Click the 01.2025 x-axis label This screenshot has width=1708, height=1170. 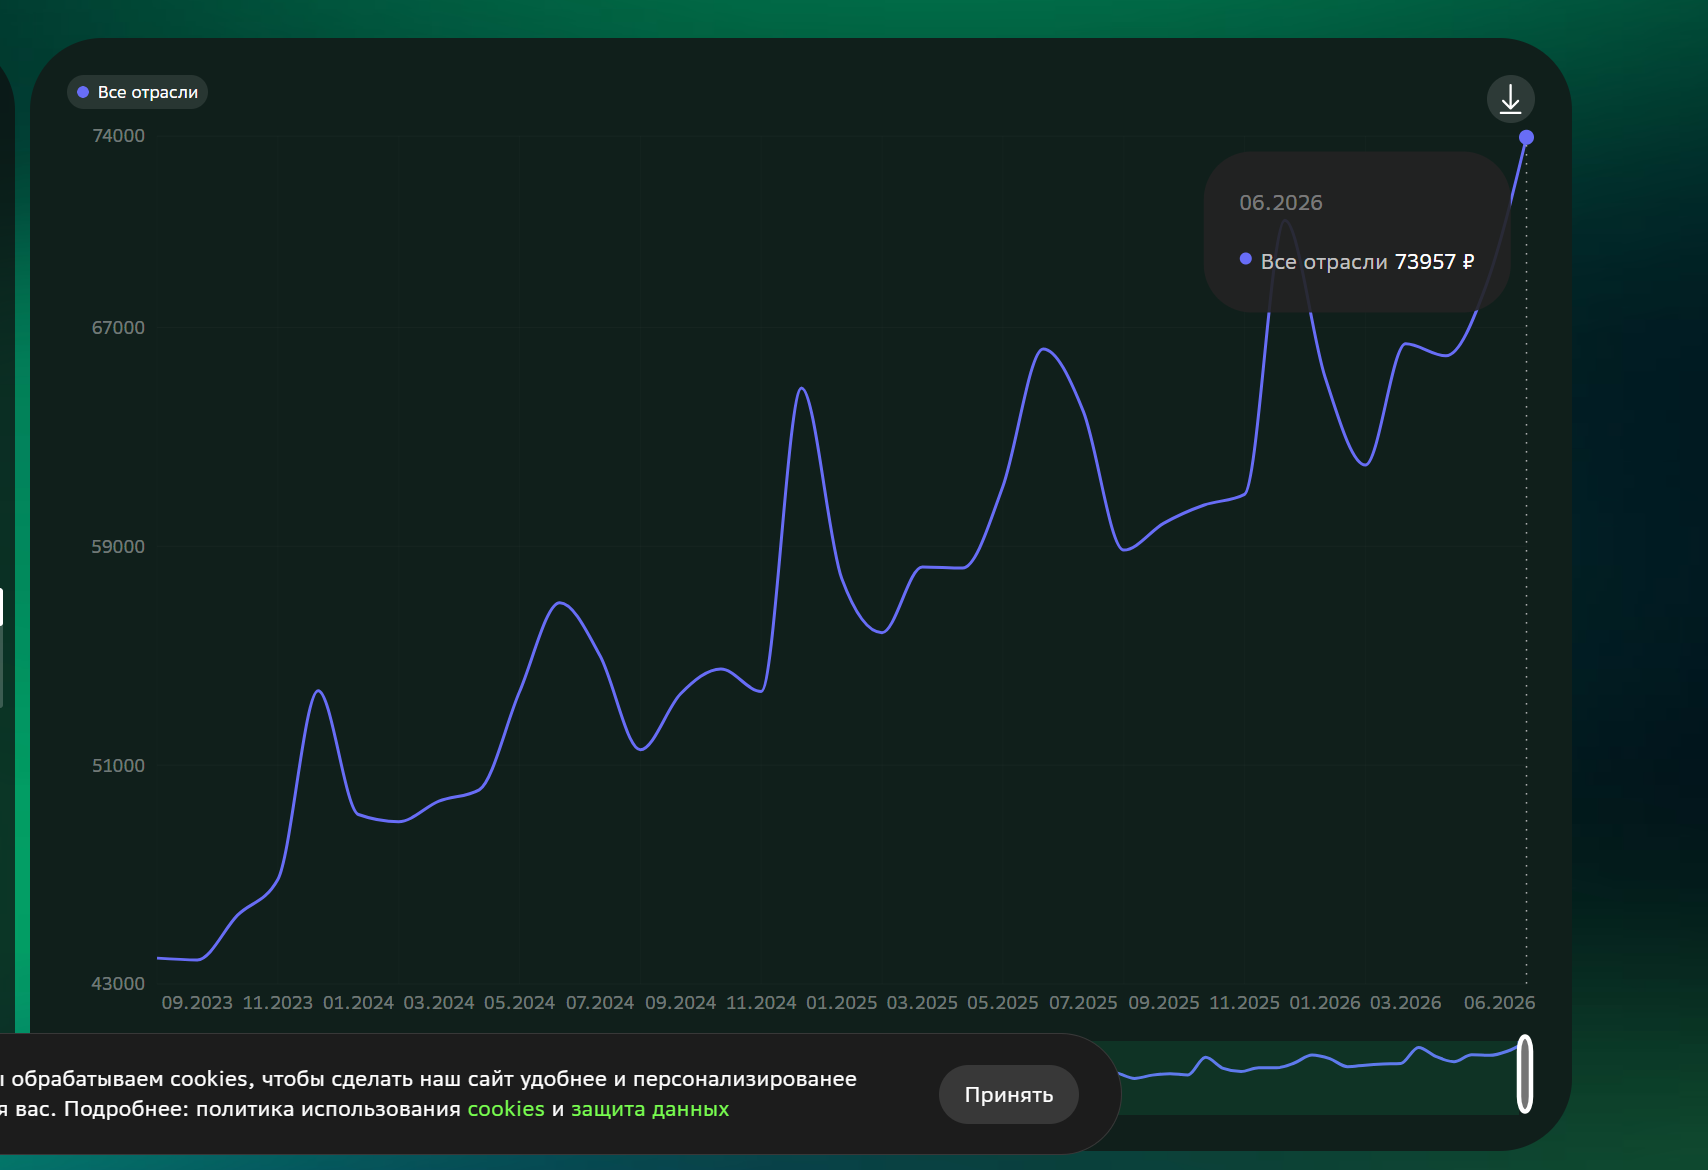(x=842, y=1002)
